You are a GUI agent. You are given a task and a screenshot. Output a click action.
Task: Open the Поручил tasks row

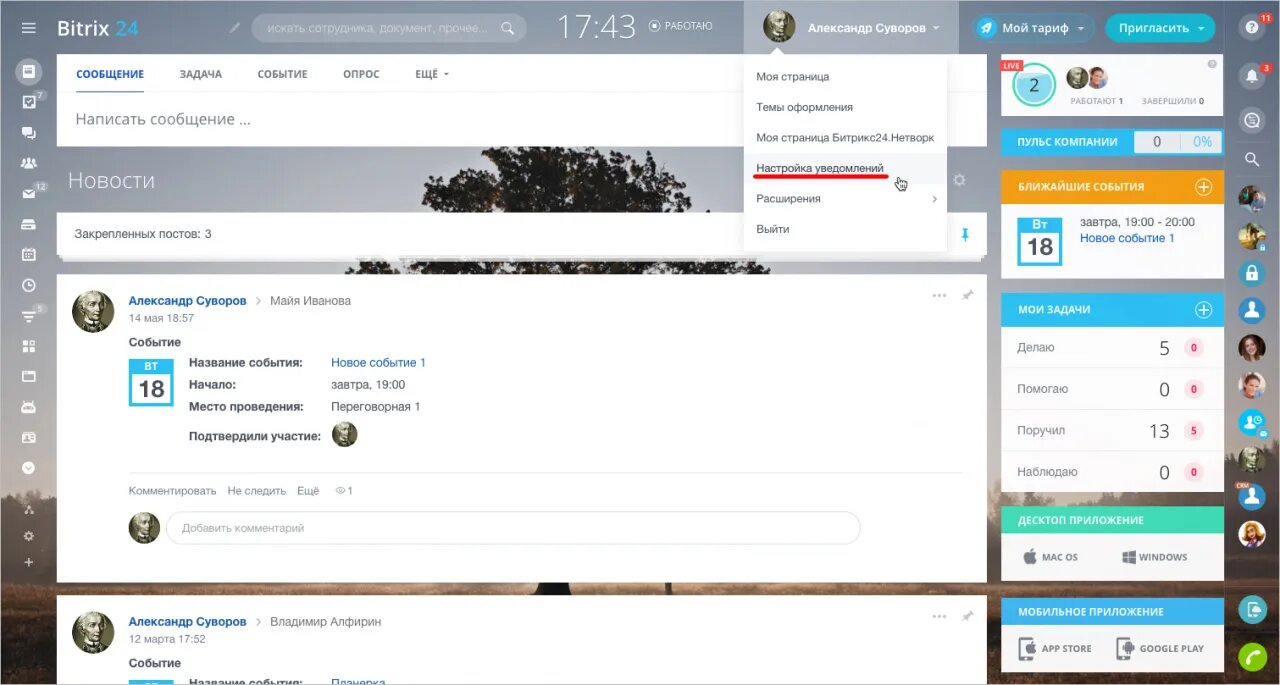pyautogui.click(x=1112, y=431)
